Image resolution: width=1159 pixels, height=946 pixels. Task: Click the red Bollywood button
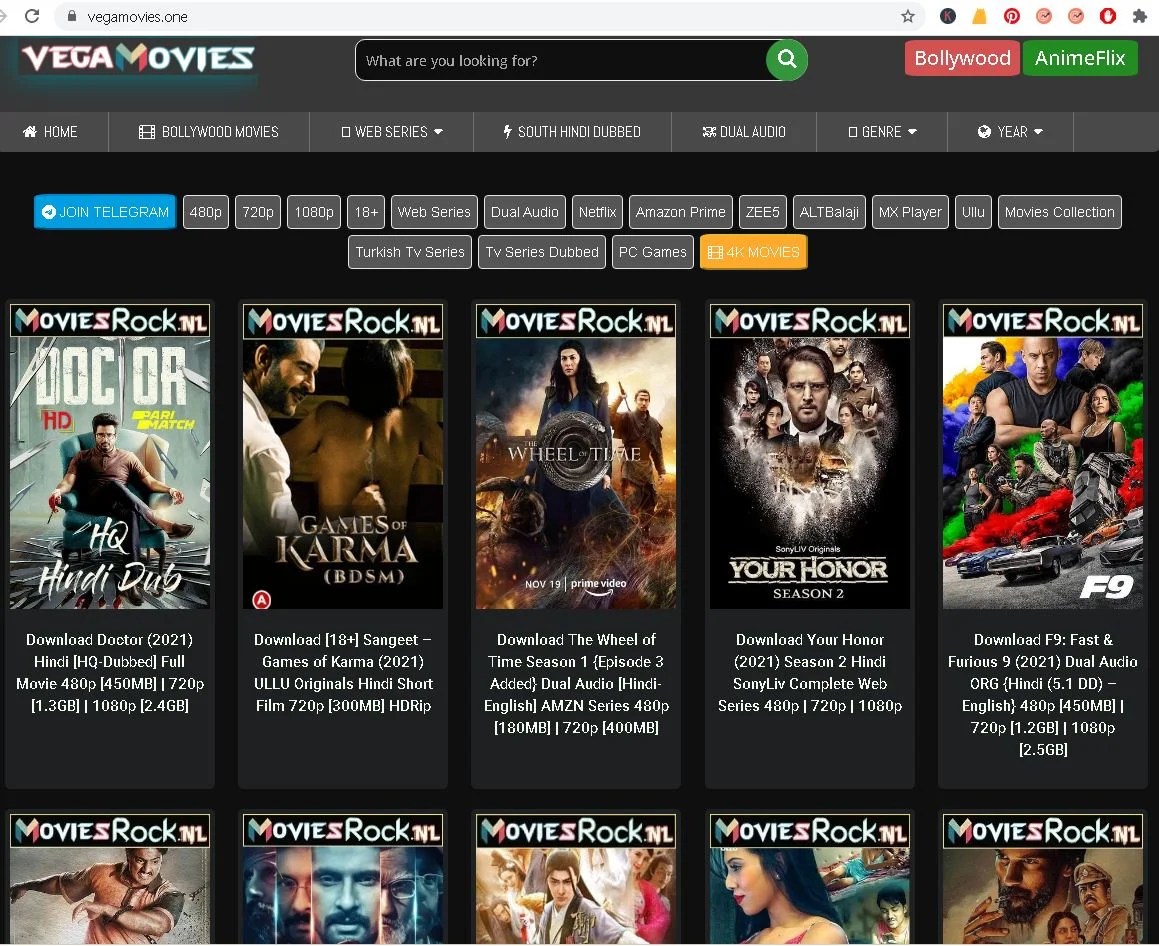pos(962,58)
